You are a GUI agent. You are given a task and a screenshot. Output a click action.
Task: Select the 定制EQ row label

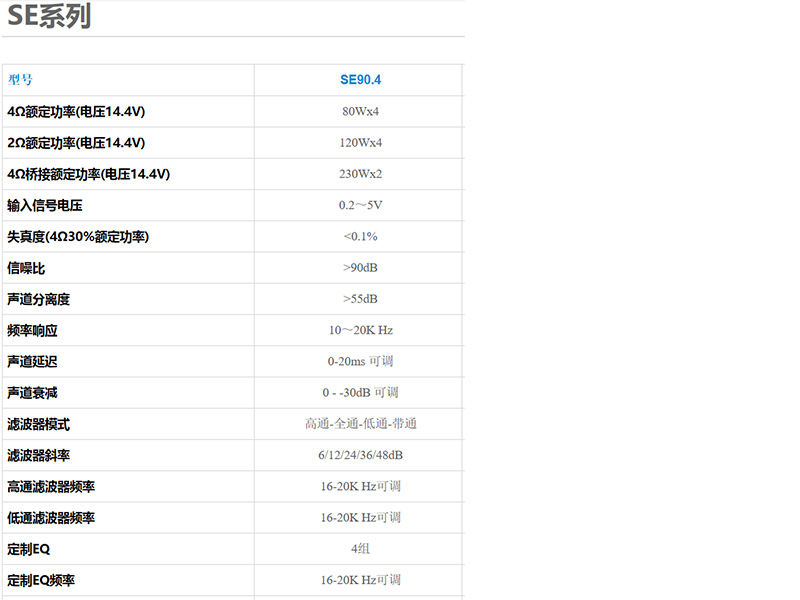(28, 549)
